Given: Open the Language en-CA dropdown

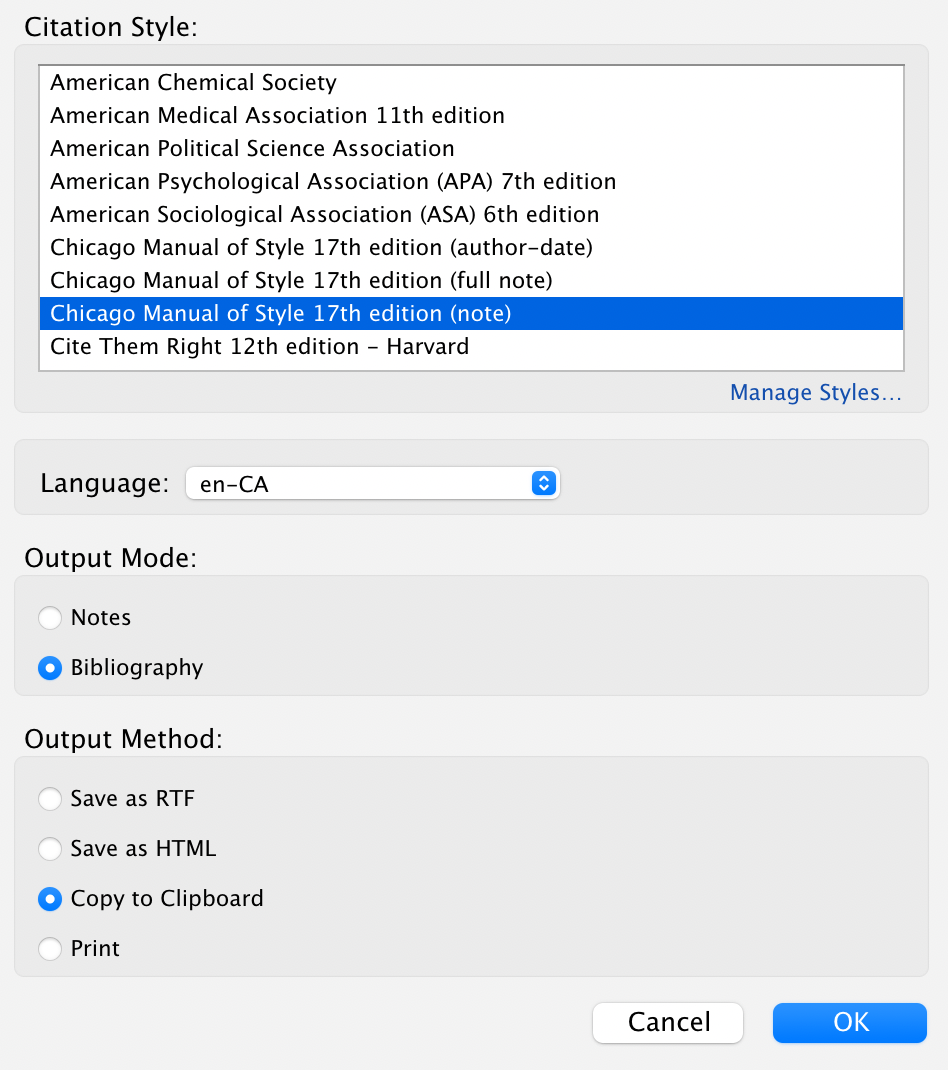Looking at the screenshot, I should pyautogui.click(x=373, y=483).
